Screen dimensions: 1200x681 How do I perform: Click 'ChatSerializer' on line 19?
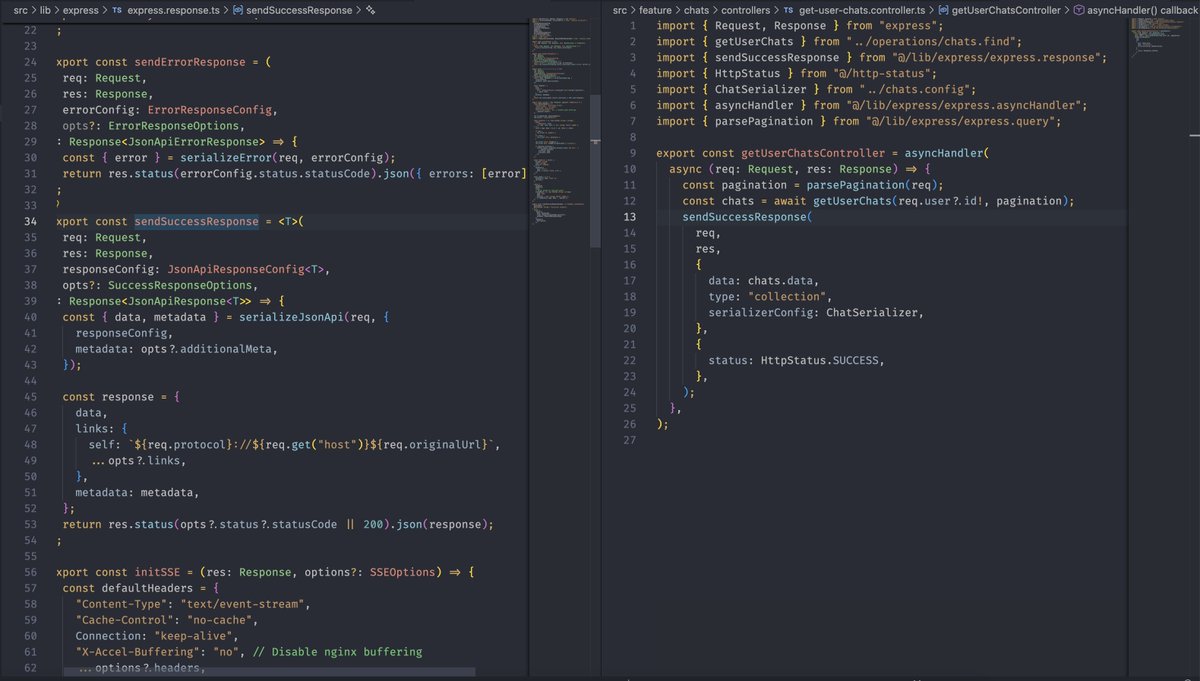pos(873,313)
